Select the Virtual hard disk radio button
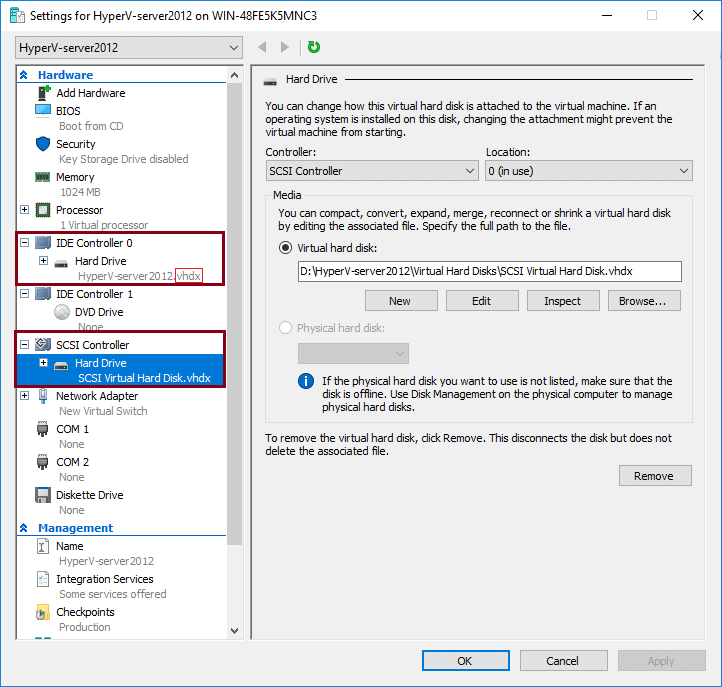Screen dimensions: 722x687 click(286, 248)
